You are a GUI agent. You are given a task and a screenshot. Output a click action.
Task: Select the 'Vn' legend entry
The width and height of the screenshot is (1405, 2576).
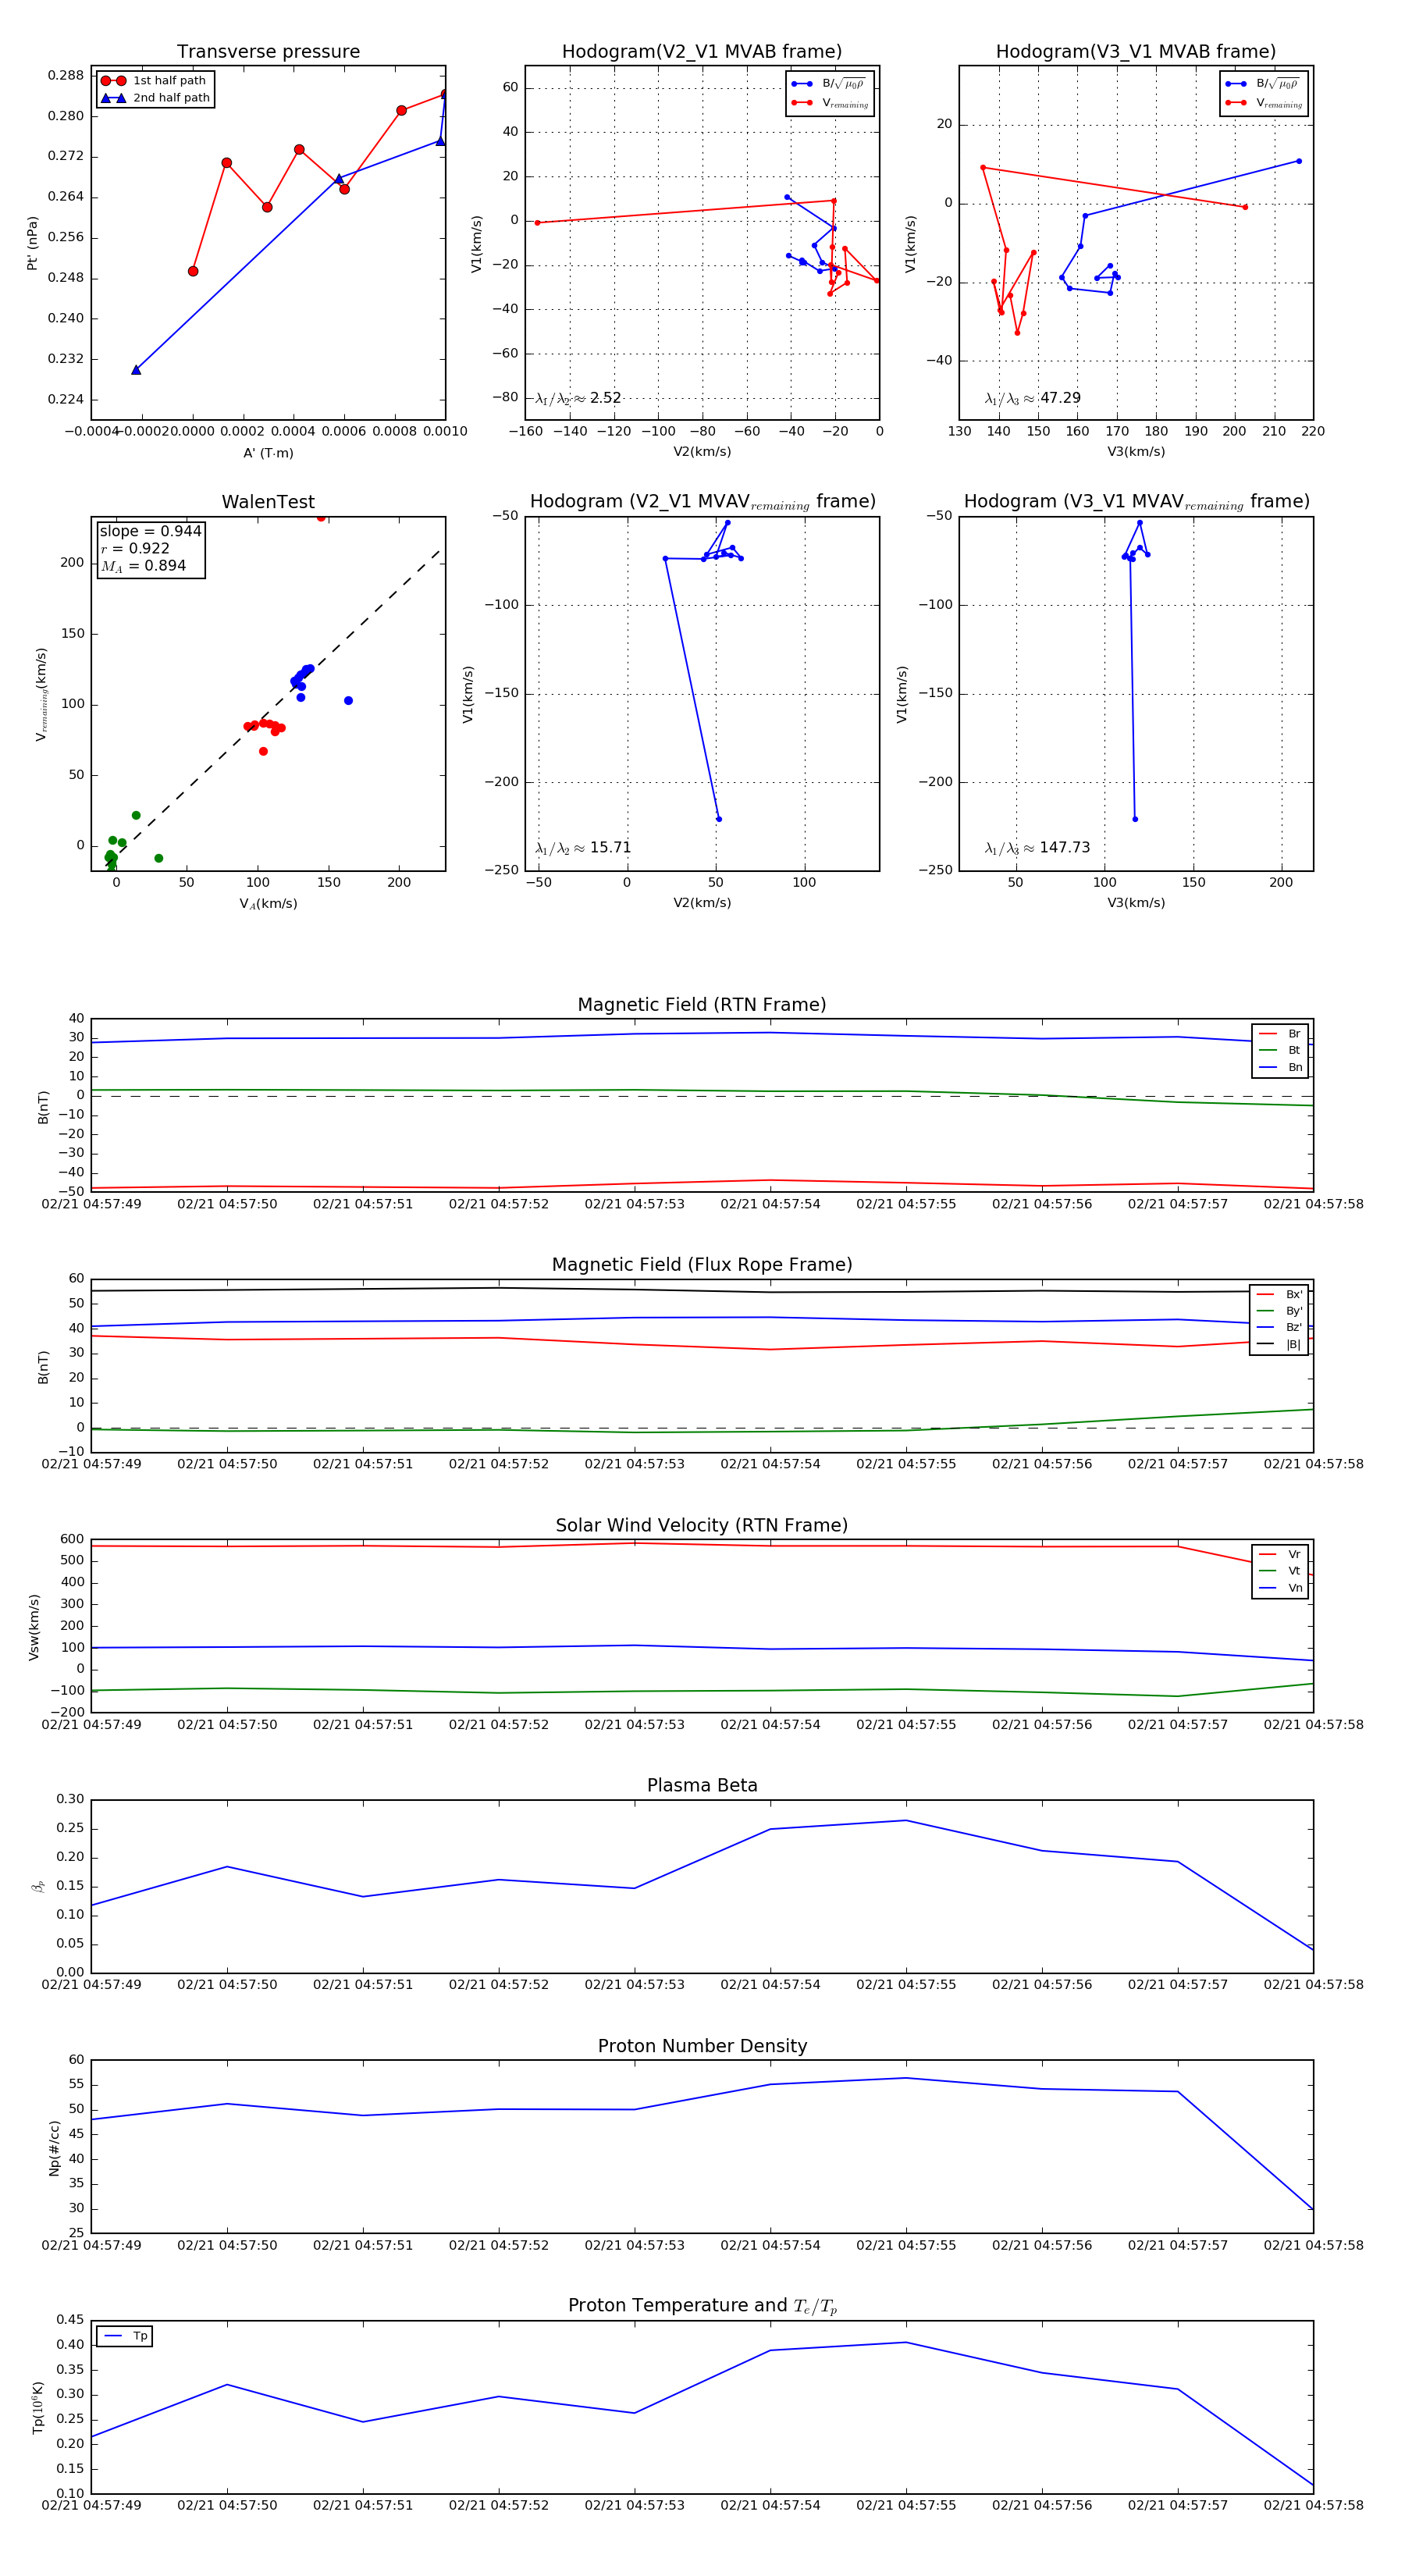(1280, 1588)
